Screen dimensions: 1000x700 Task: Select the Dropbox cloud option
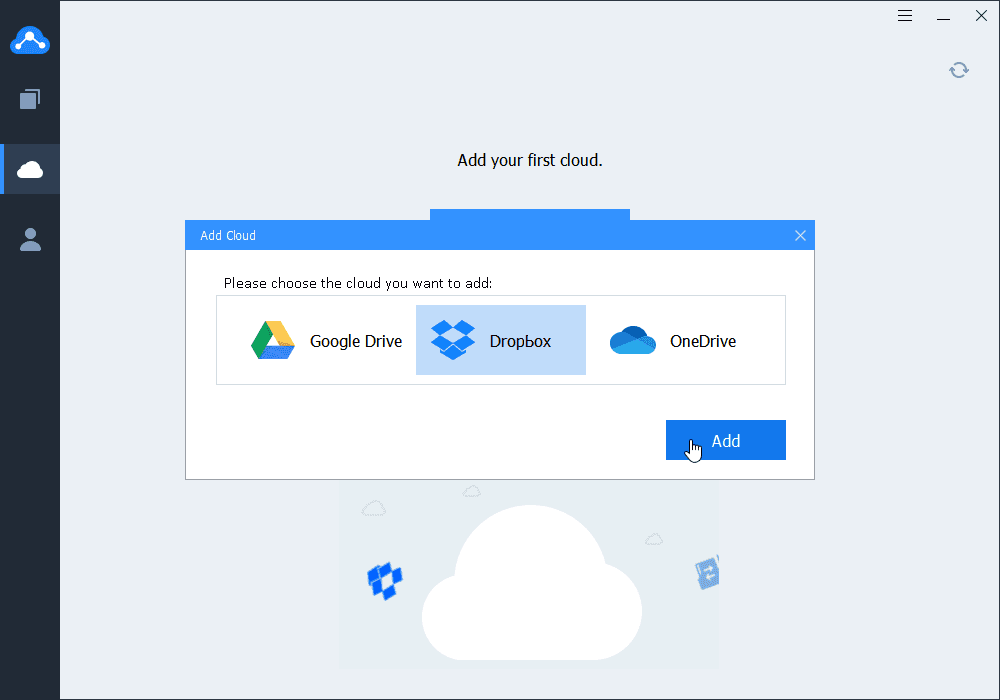point(501,340)
